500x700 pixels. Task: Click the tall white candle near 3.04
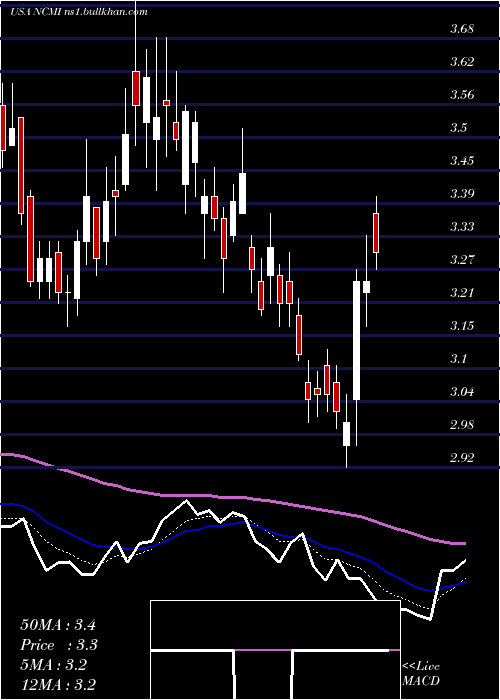click(356, 340)
